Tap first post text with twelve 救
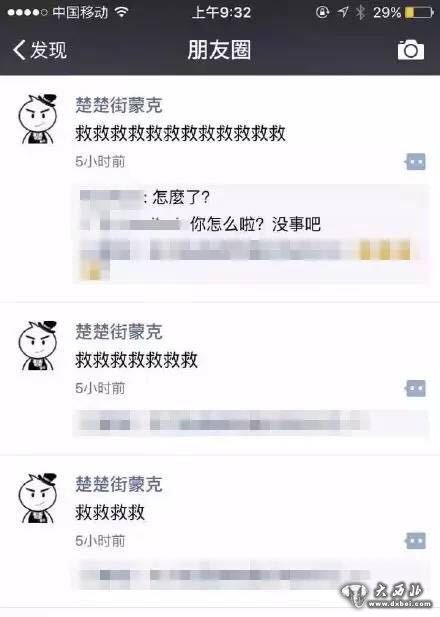 [181, 133]
